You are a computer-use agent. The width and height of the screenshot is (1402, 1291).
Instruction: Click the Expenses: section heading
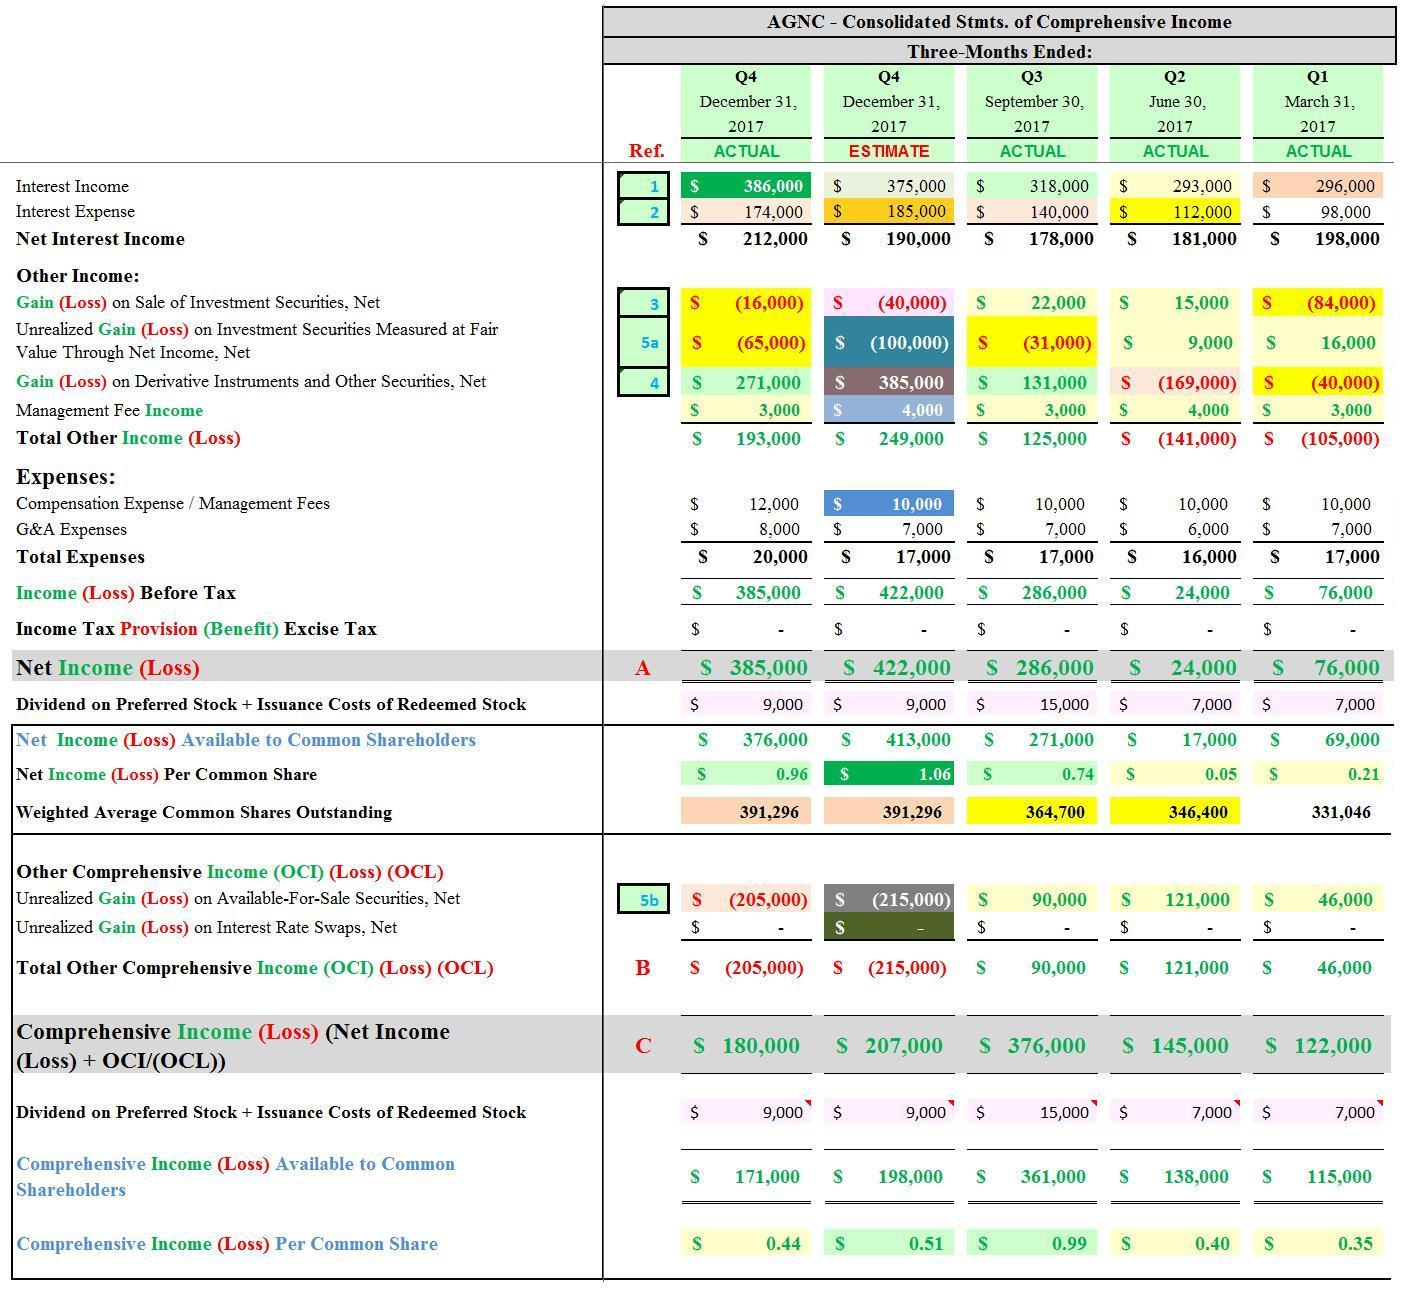66,477
